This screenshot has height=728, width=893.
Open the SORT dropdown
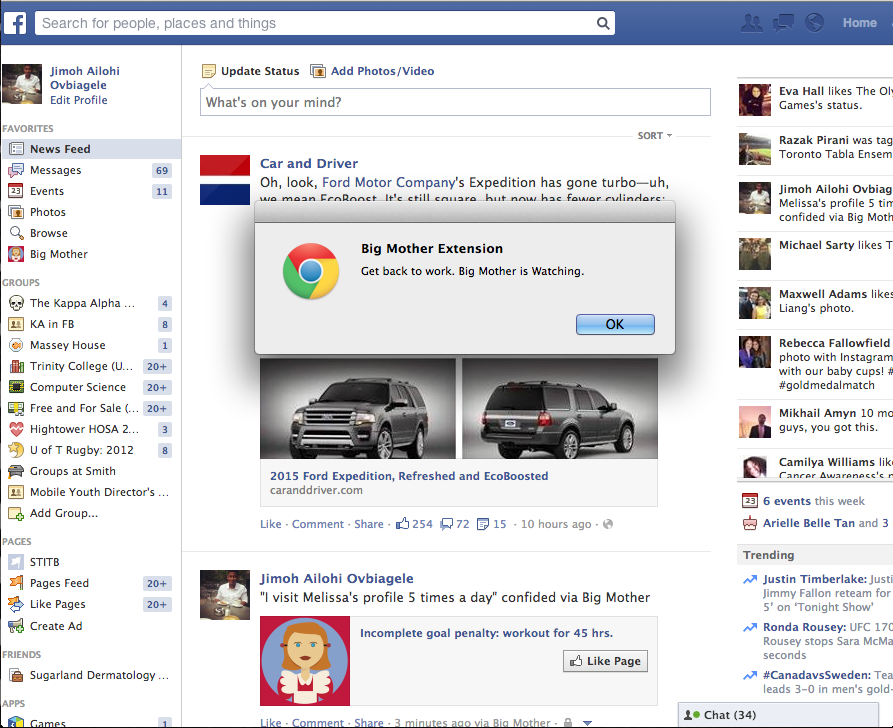pyautogui.click(x=655, y=136)
